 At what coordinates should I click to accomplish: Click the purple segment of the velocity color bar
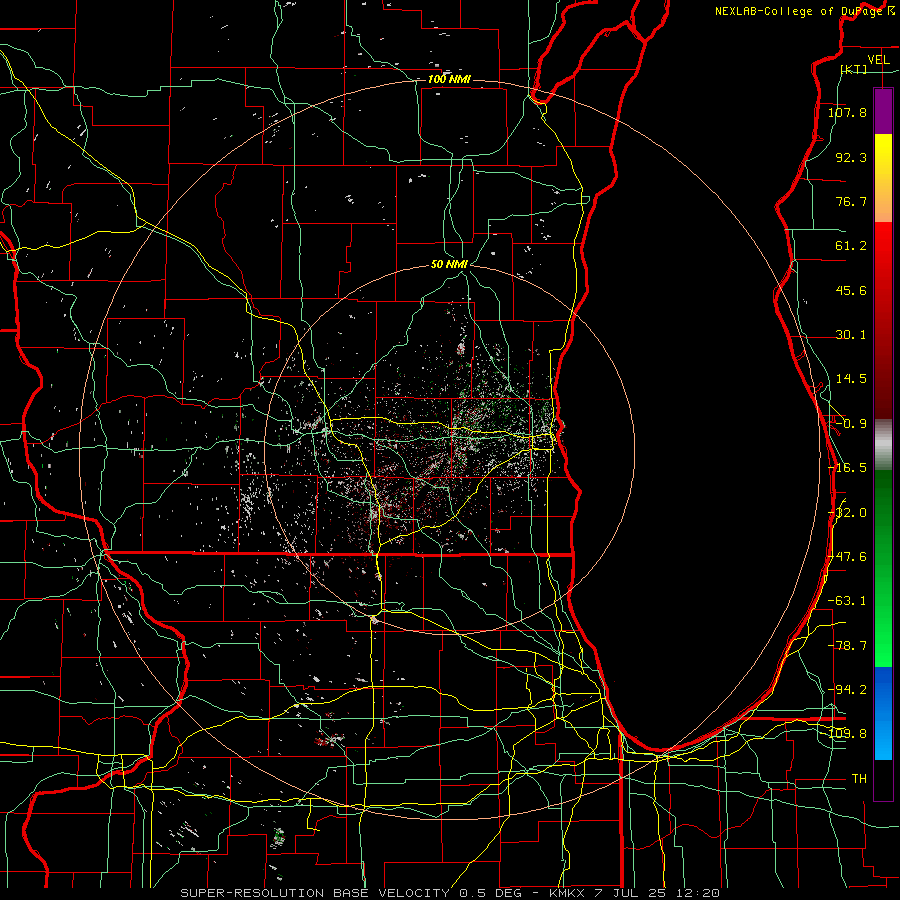(x=883, y=112)
